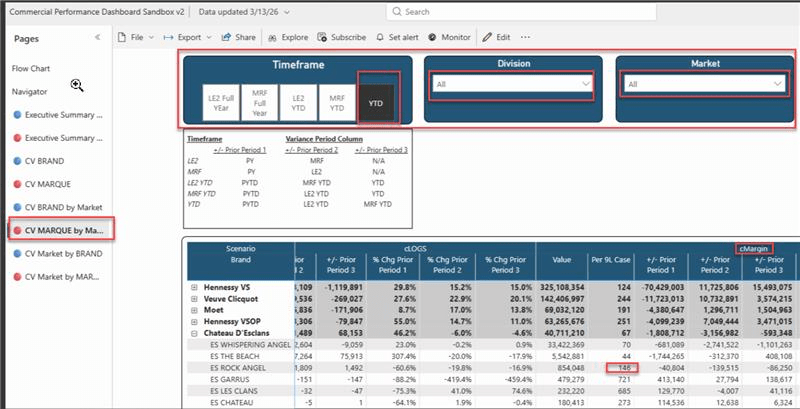Open the Flow Chart page
The image size is (800, 409).
tap(31, 68)
